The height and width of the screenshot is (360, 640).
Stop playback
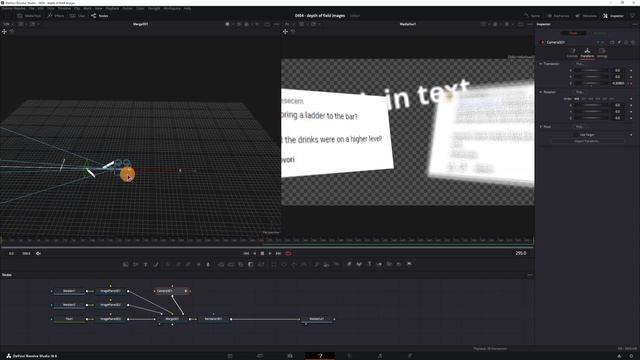262,253
